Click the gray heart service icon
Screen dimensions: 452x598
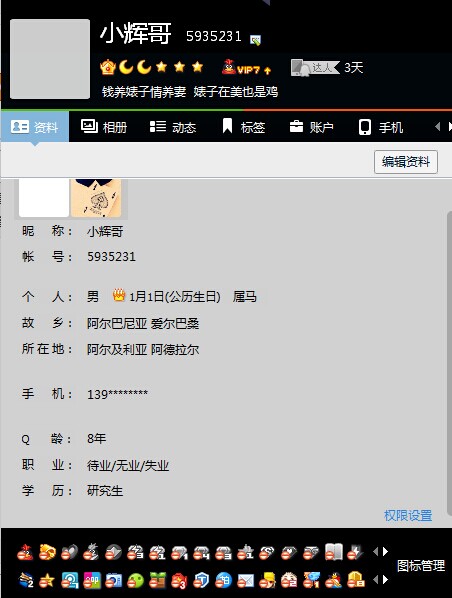(x=69, y=552)
